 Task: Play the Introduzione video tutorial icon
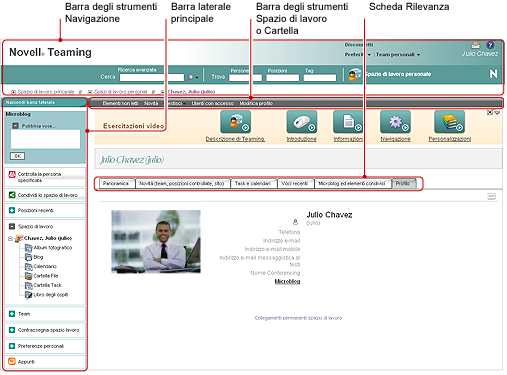coord(302,122)
